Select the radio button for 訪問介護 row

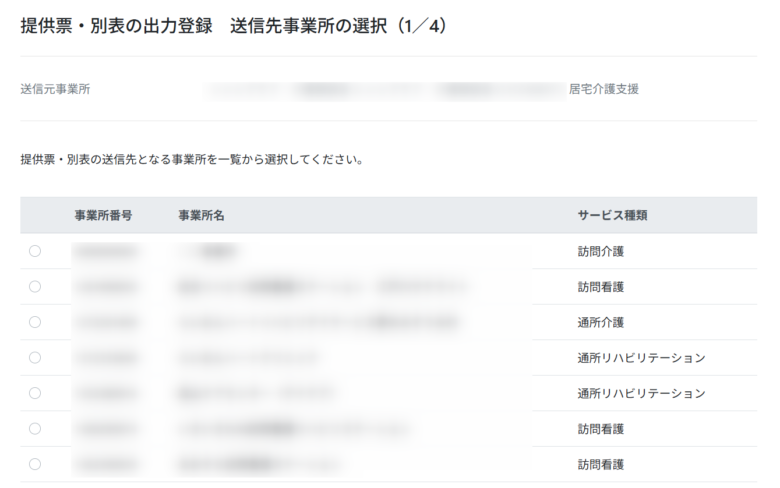35,251
